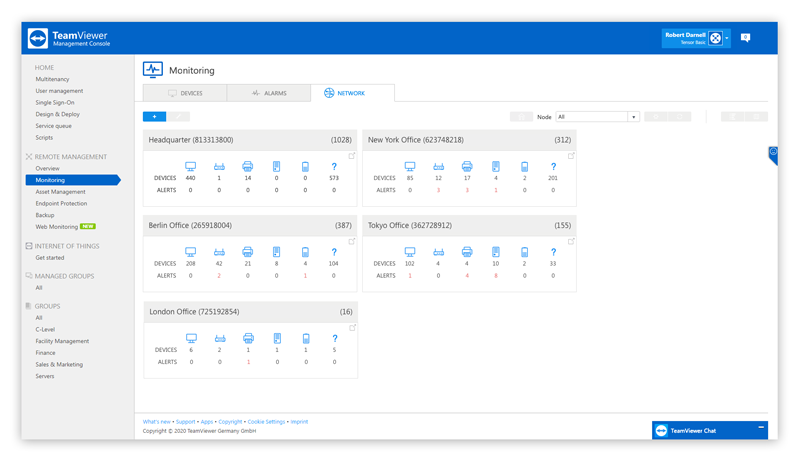Minimize the TeamViewer Chat panel
Screen dimensions: 800x468
pyautogui.click(x=761, y=428)
